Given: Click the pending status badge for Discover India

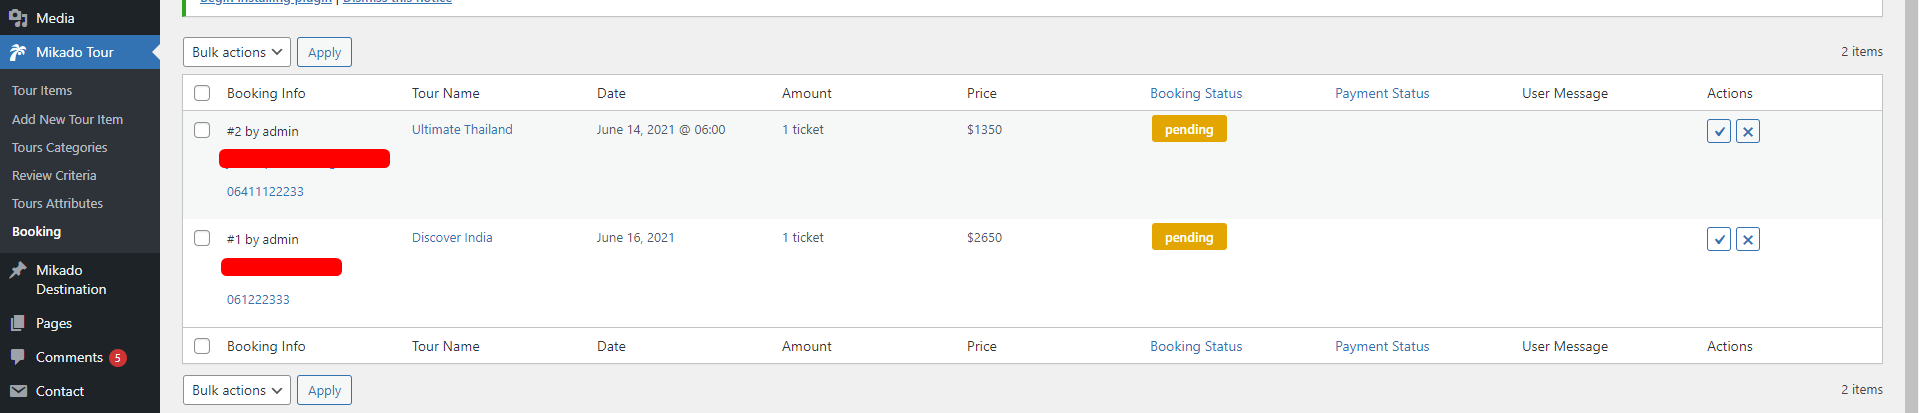Looking at the screenshot, I should 1189,237.
